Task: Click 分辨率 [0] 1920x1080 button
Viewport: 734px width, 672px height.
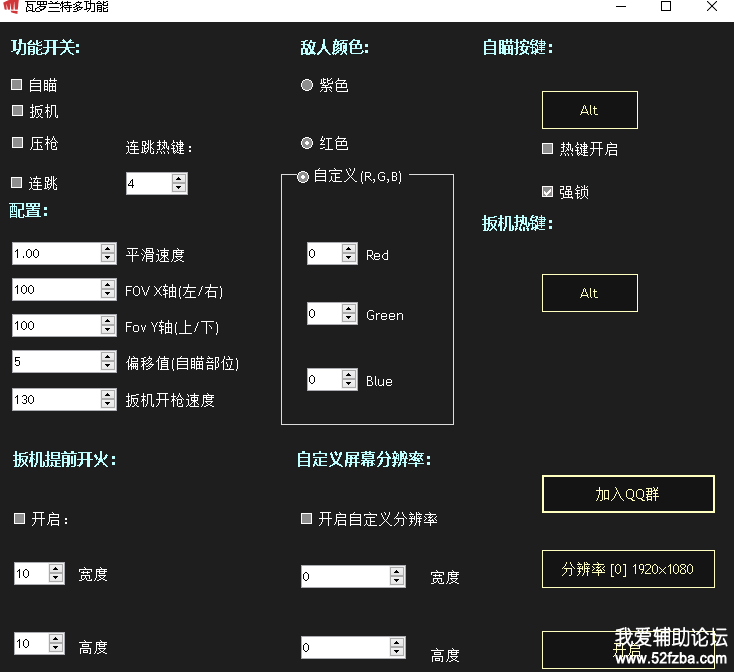Action: point(628,569)
